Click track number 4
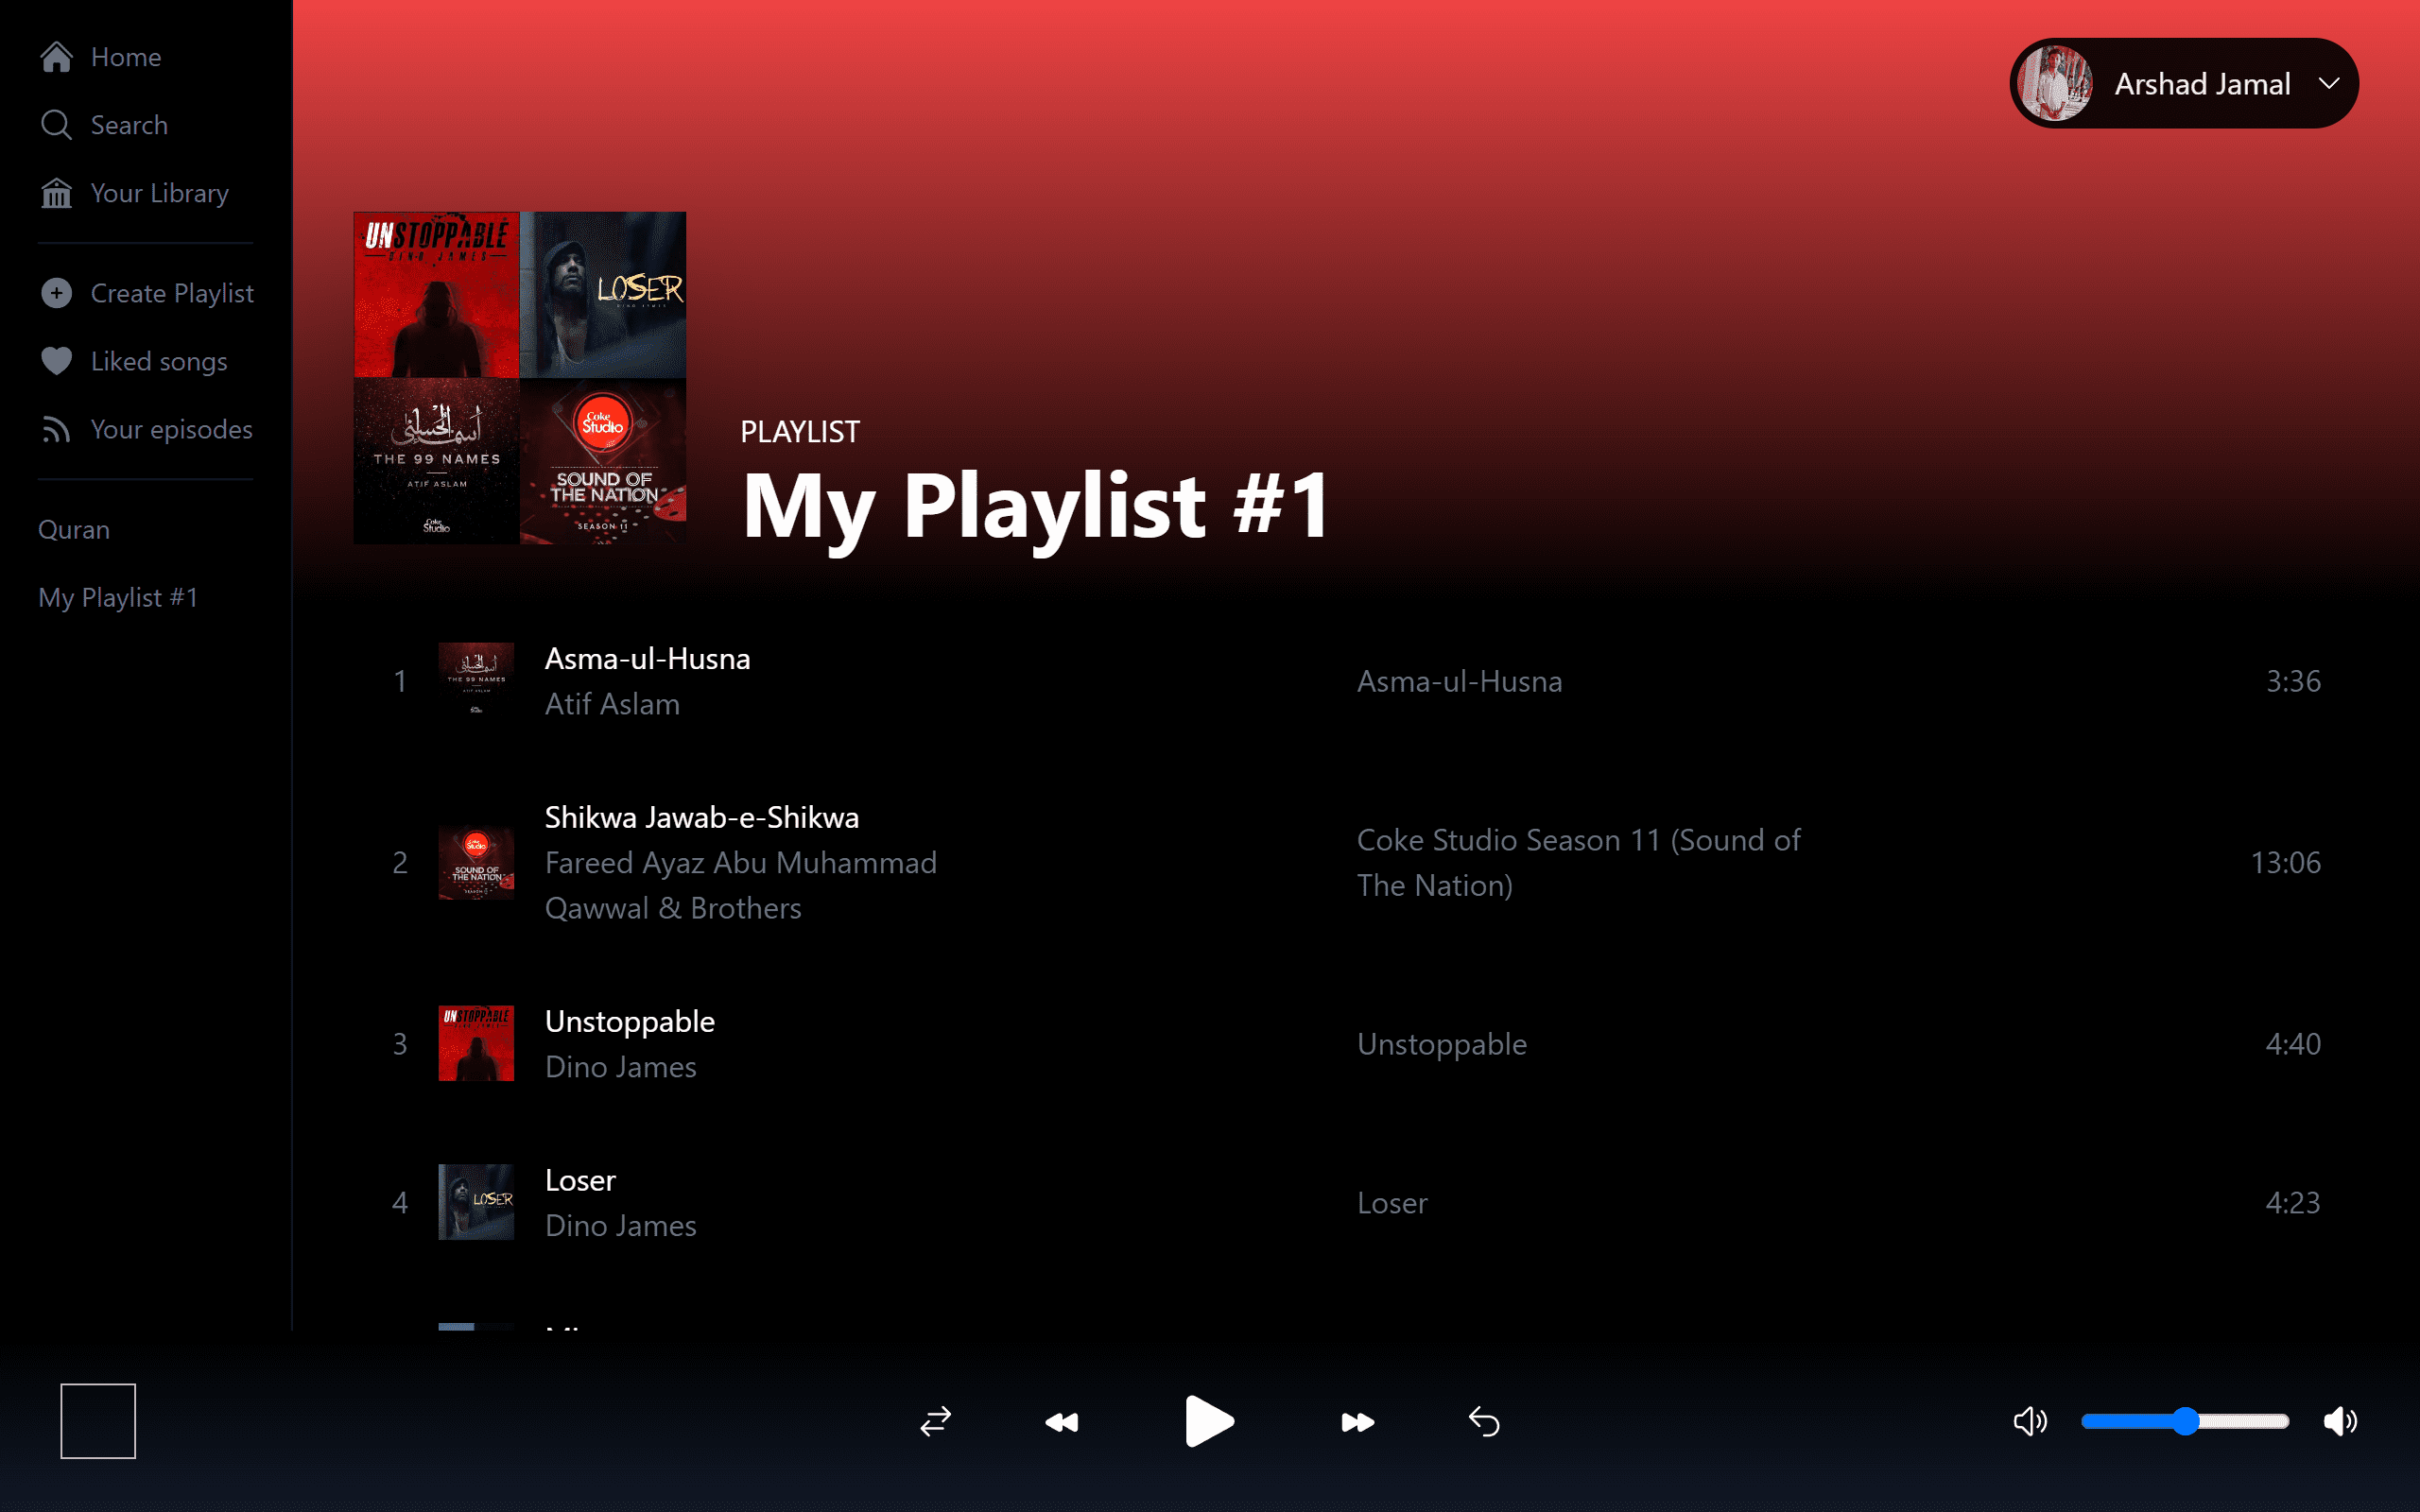The width and height of the screenshot is (2420, 1512). tap(400, 1203)
